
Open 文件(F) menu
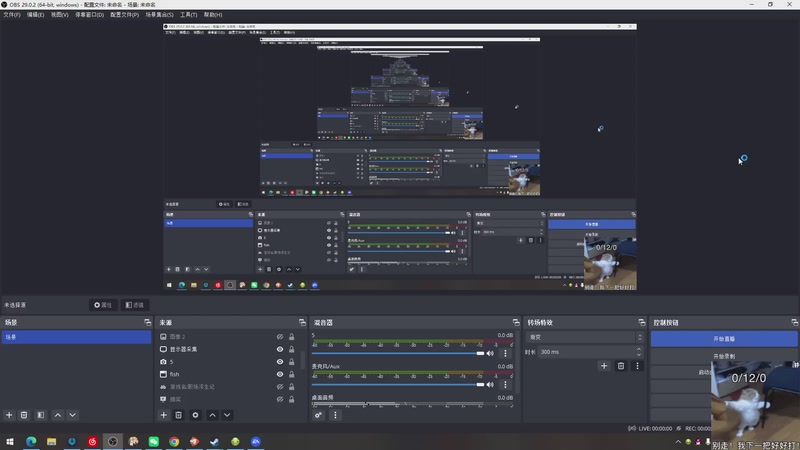12,15
